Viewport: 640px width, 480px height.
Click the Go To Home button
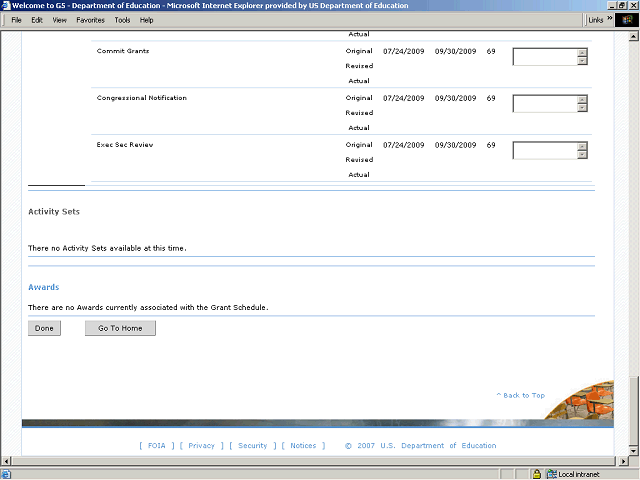pyautogui.click(x=120, y=328)
